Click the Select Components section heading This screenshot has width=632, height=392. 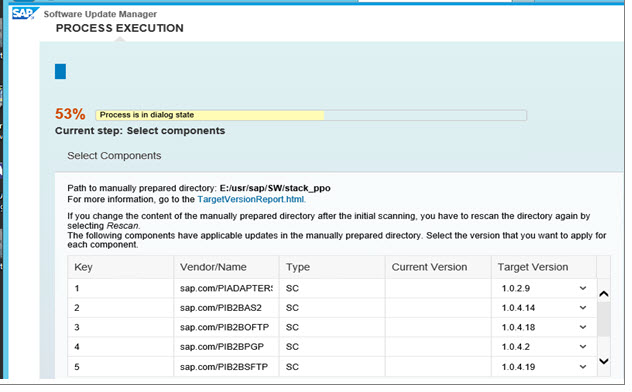(x=114, y=156)
